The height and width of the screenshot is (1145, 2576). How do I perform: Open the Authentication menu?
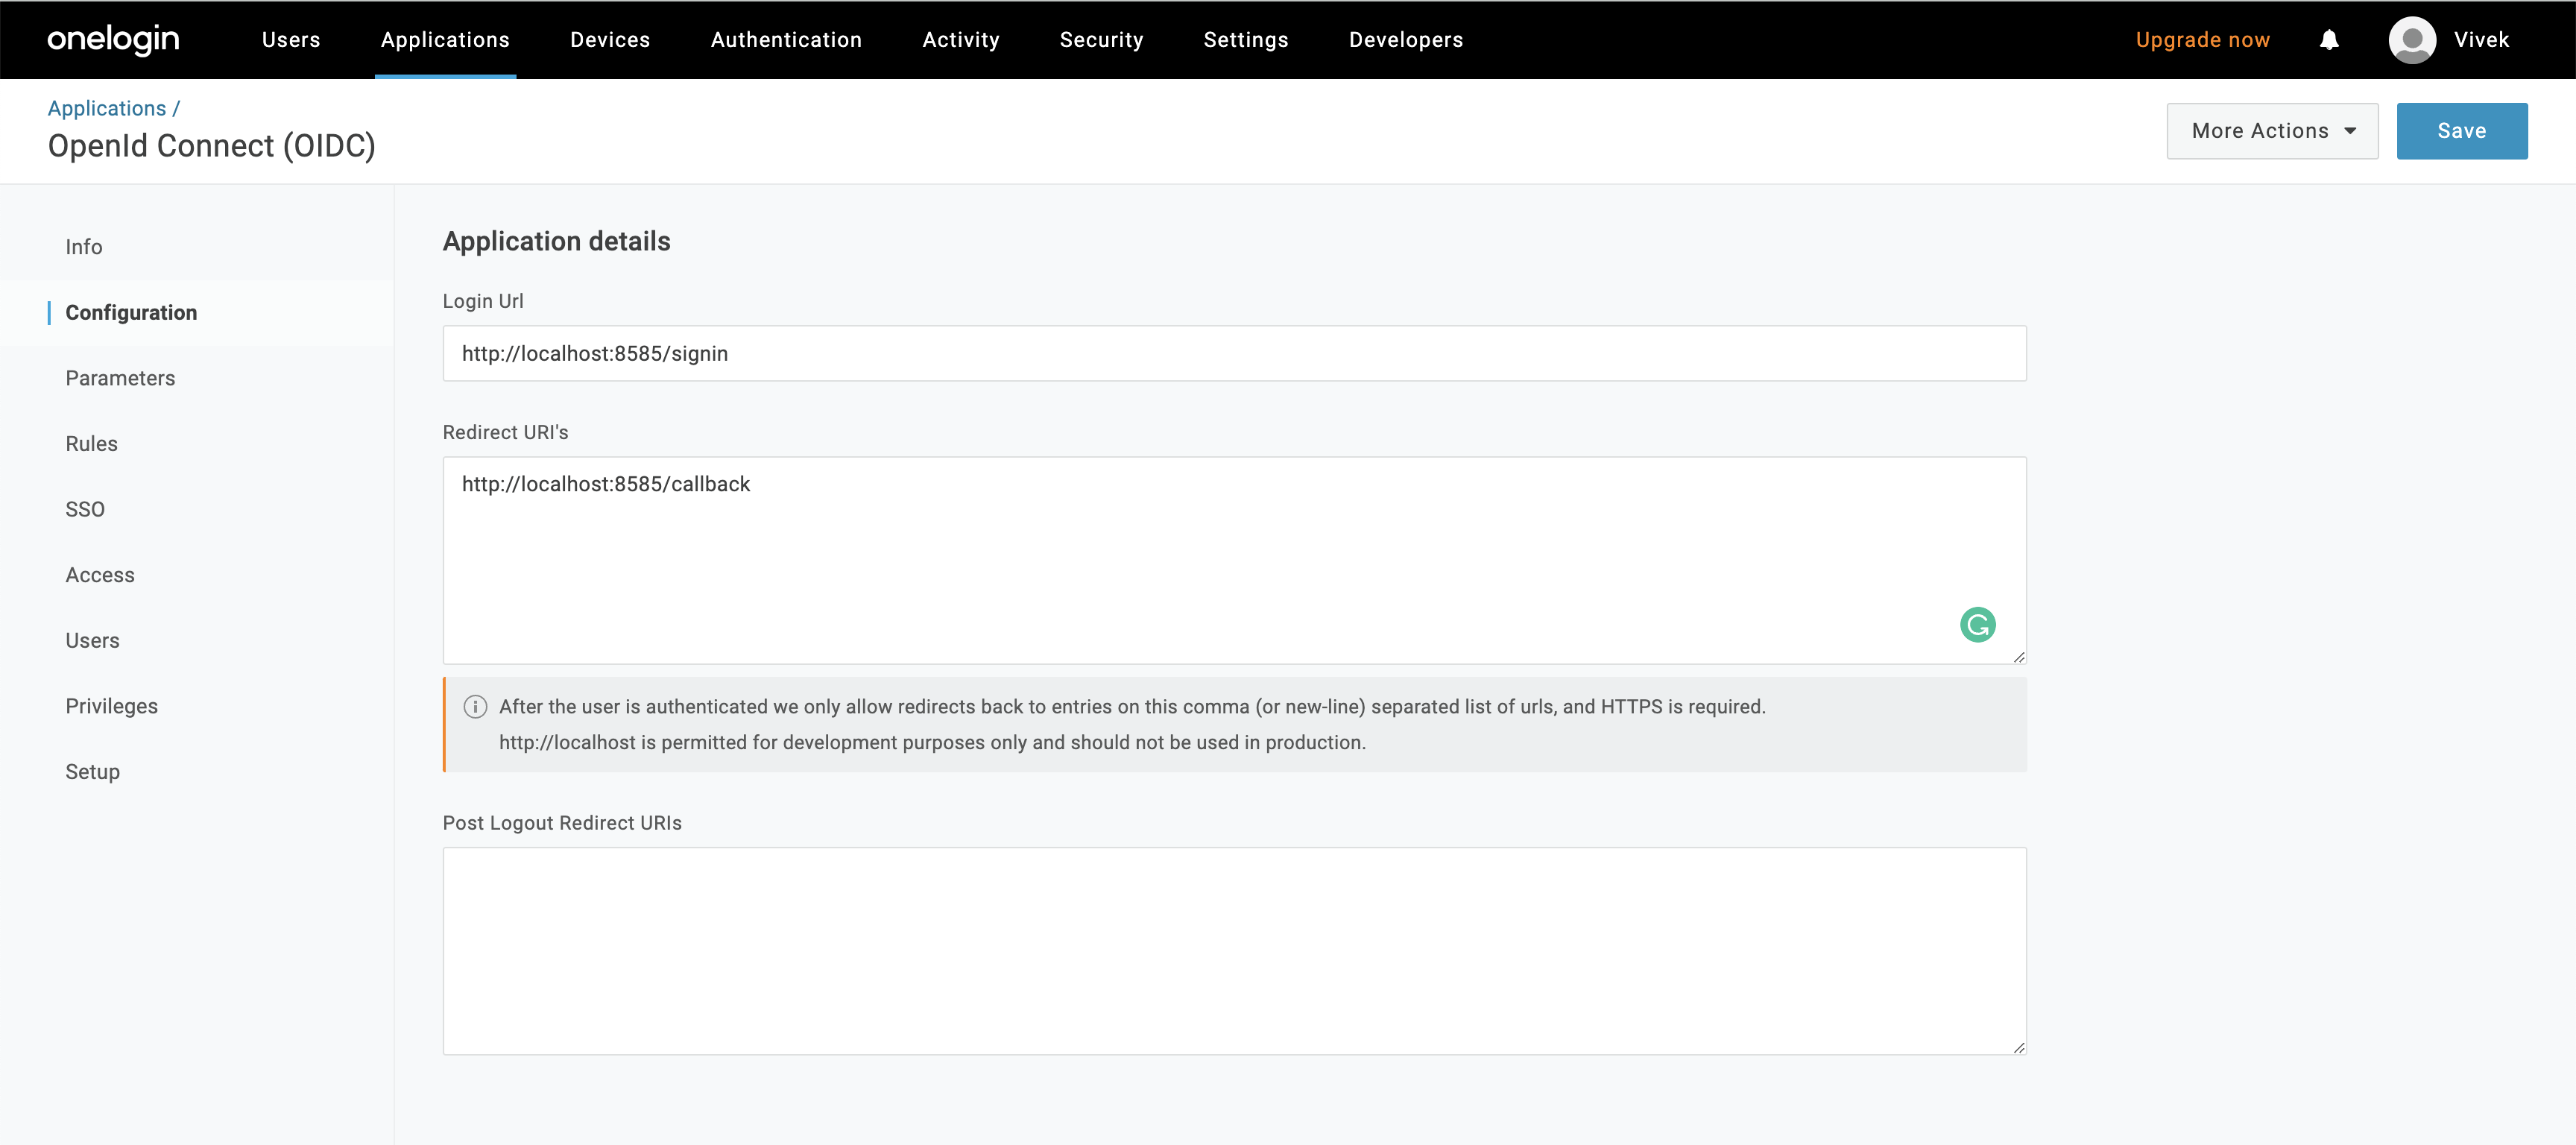[x=786, y=39]
